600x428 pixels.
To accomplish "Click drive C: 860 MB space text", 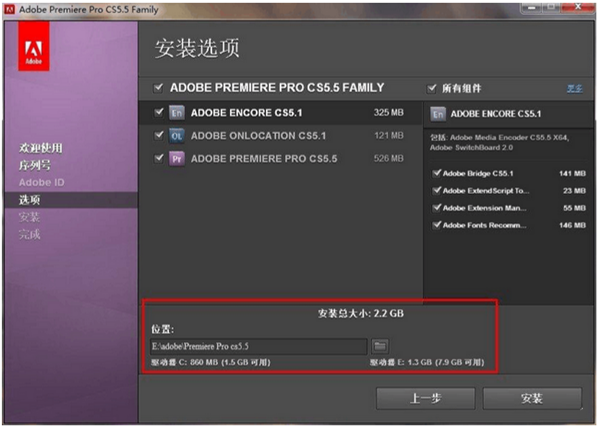I will pos(210,362).
